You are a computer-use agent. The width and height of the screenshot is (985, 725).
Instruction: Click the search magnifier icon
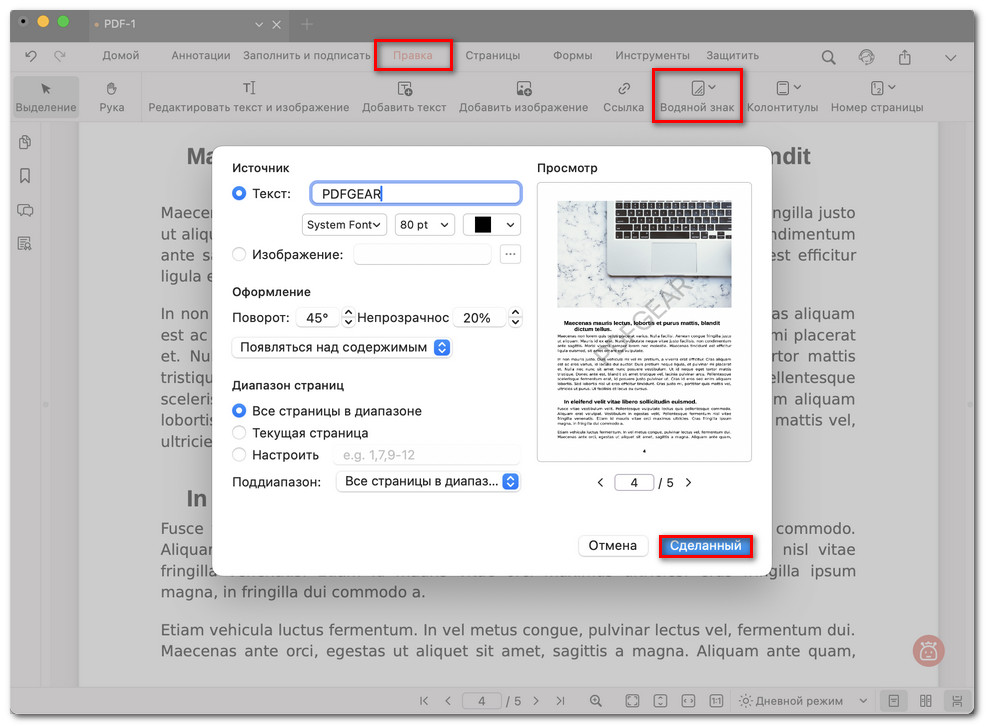pyautogui.click(x=829, y=58)
